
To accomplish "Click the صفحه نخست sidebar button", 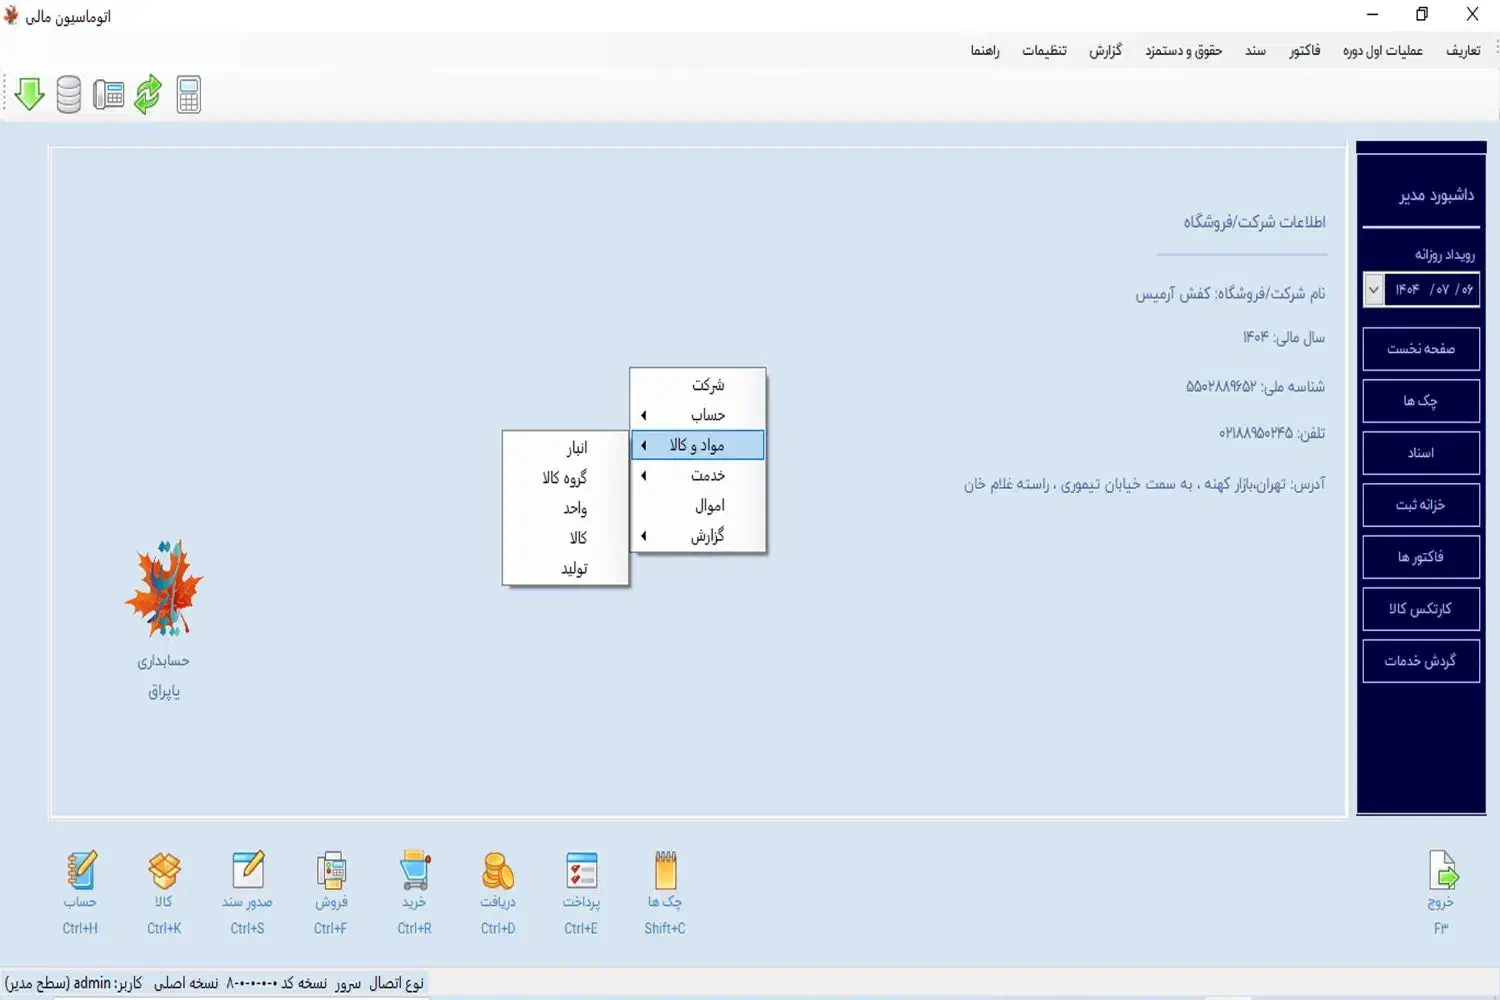I will [1421, 349].
